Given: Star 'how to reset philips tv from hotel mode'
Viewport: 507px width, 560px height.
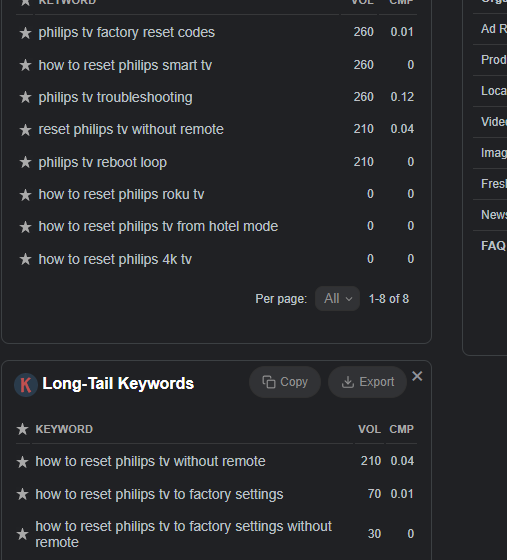Looking at the screenshot, I should coord(25,227).
